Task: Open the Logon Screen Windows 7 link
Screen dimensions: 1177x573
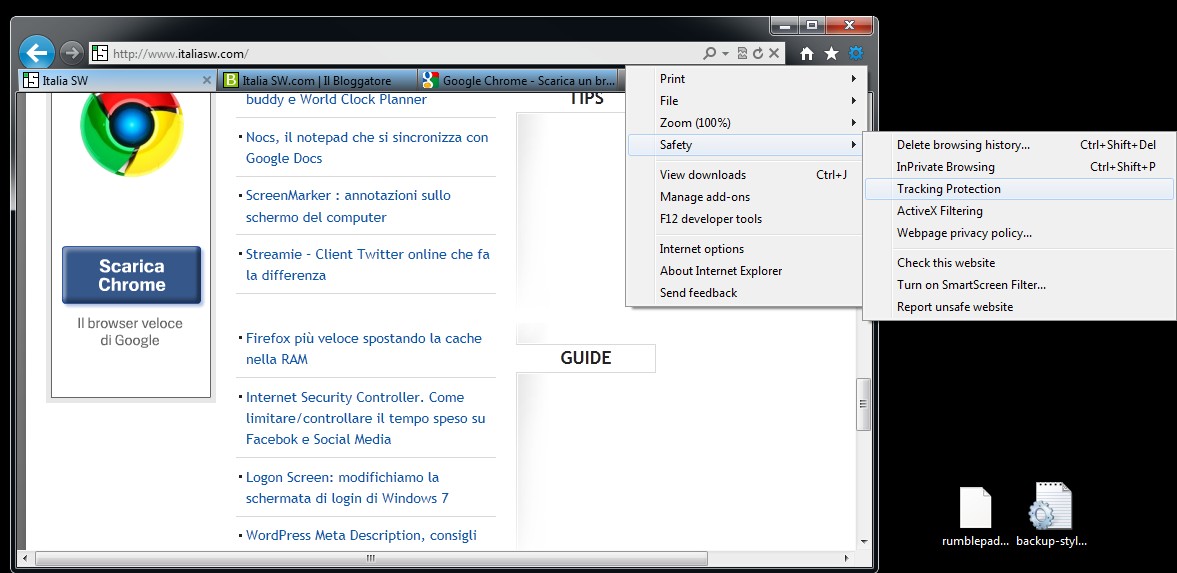Action: (347, 487)
